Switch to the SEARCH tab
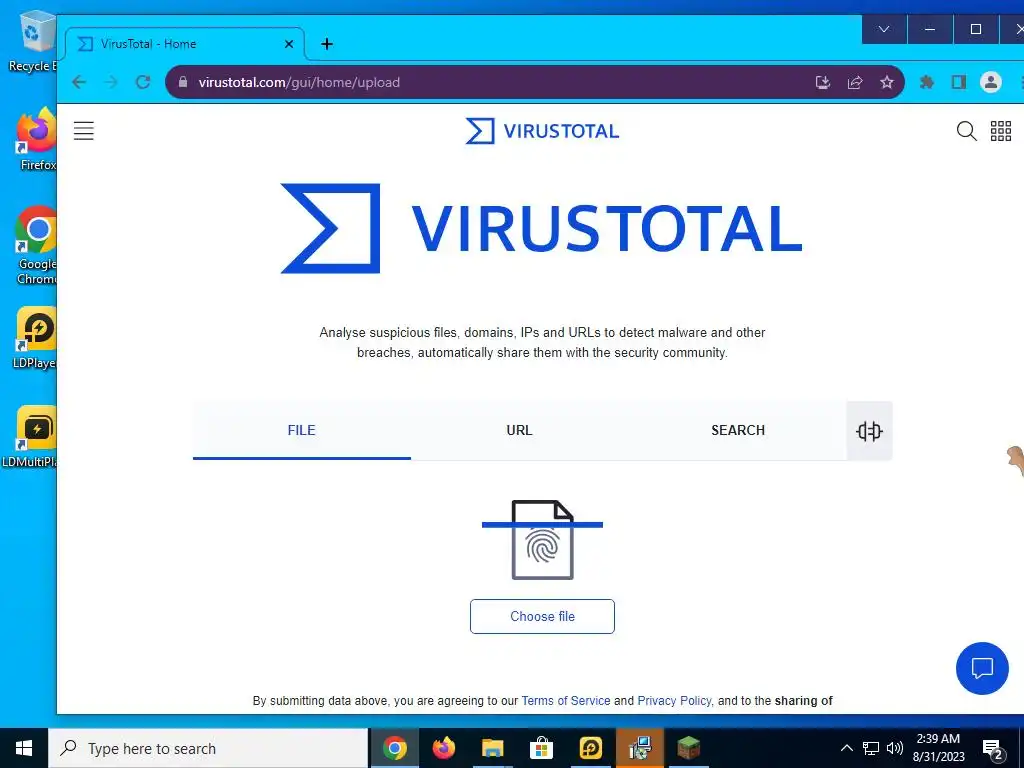Image resolution: width=1024 pixels, height=768 pixels. pyautogui.click(x=737, y=430)
